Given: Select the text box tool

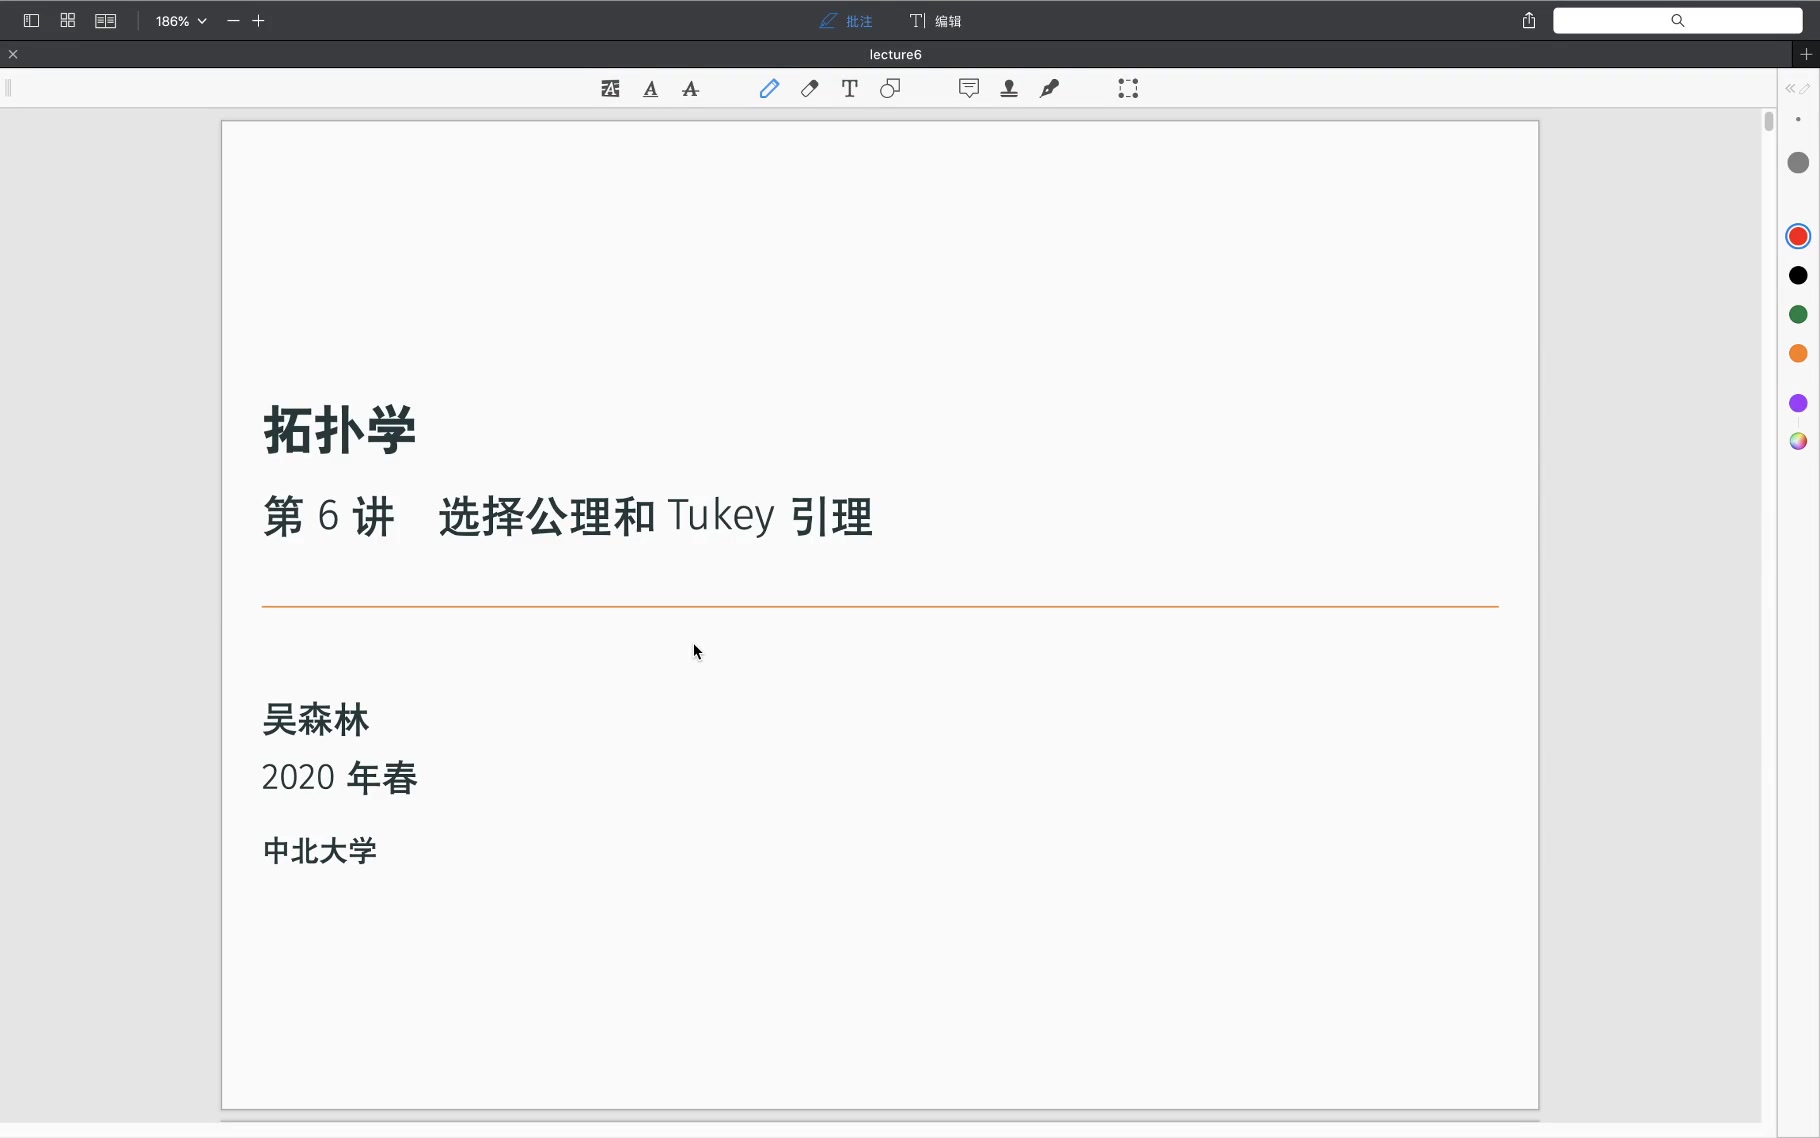Looking at the screenshot, I should [x=850, y=89].
